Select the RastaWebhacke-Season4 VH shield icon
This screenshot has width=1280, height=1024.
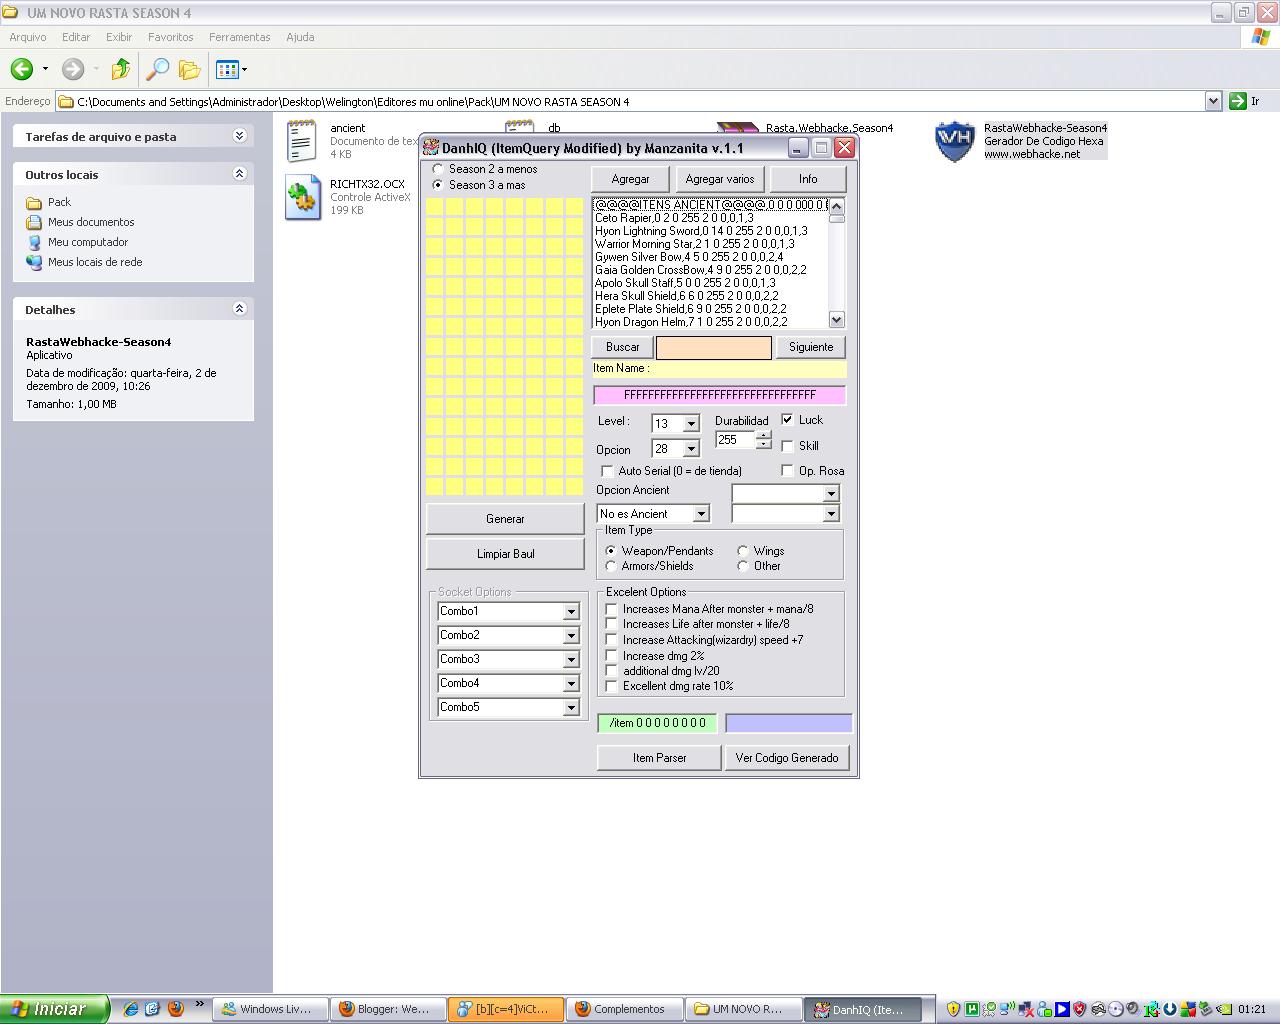tap(954, 141)
